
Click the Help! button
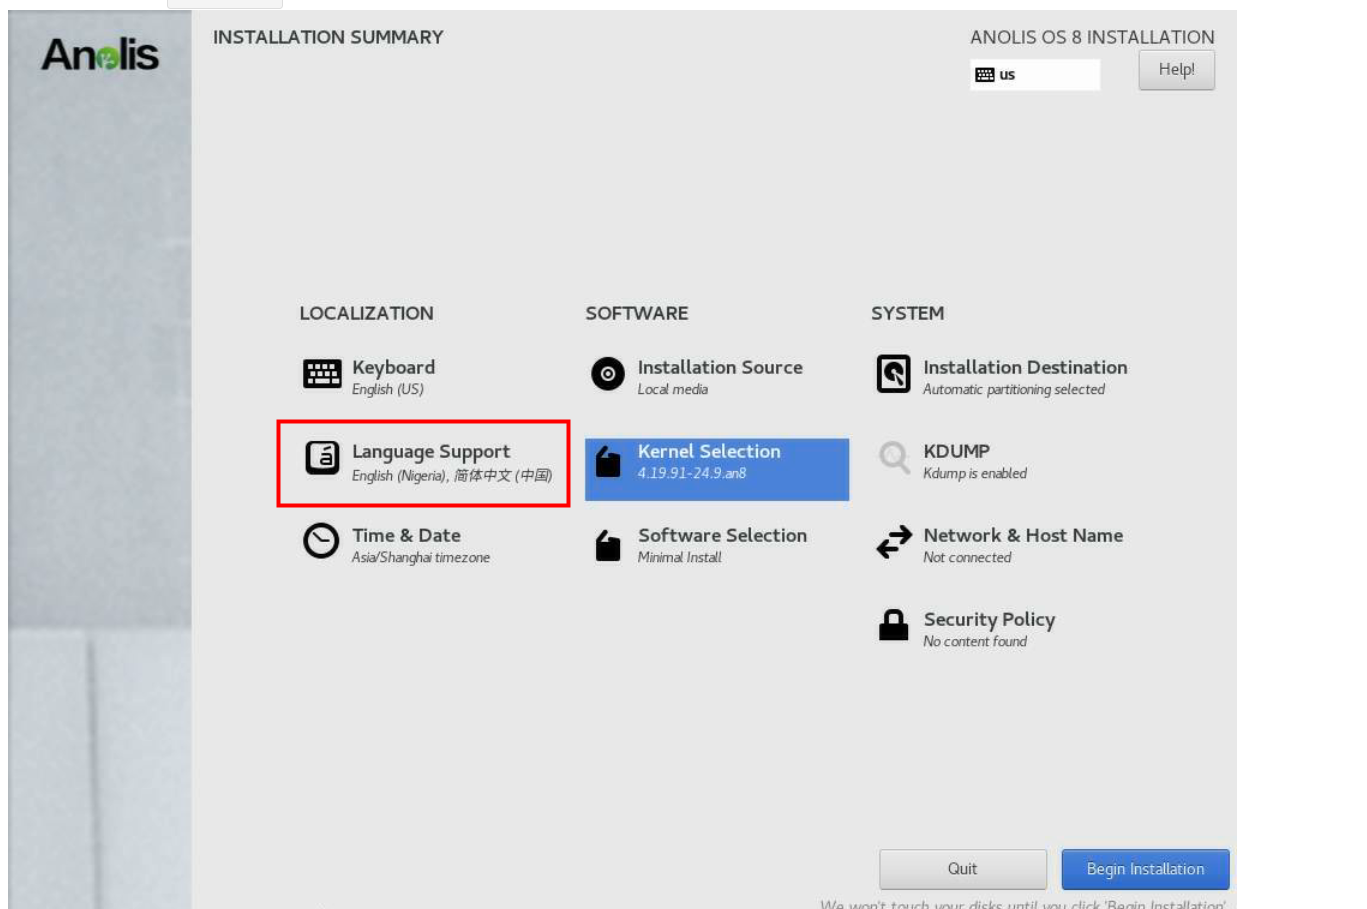coord(1176,70)
